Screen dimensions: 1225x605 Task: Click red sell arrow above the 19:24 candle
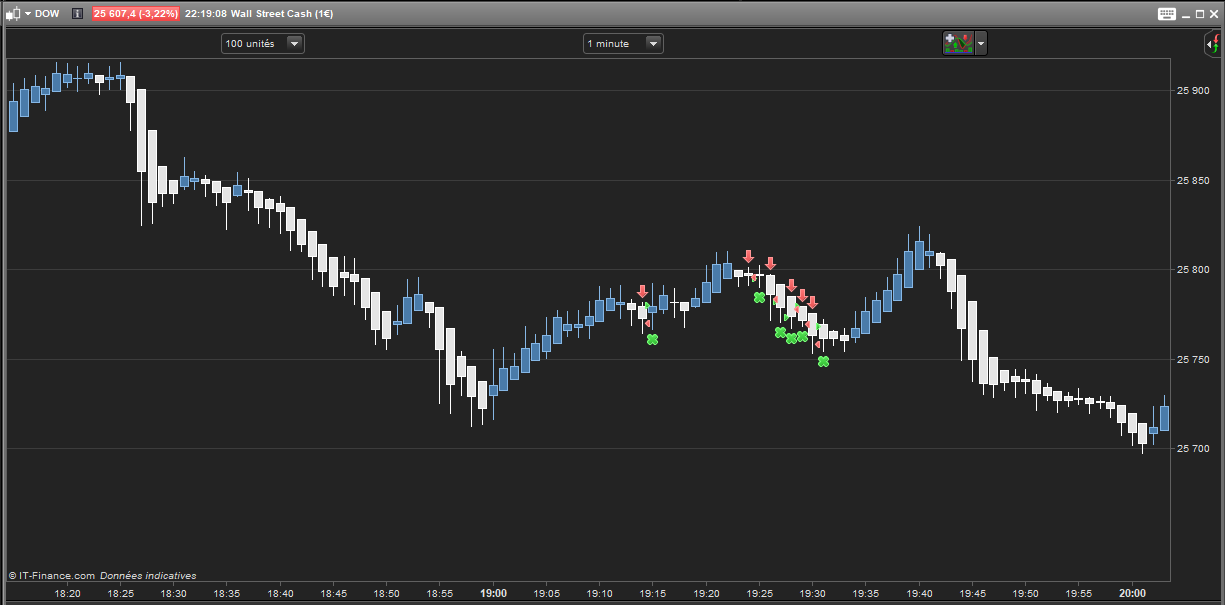748,257
